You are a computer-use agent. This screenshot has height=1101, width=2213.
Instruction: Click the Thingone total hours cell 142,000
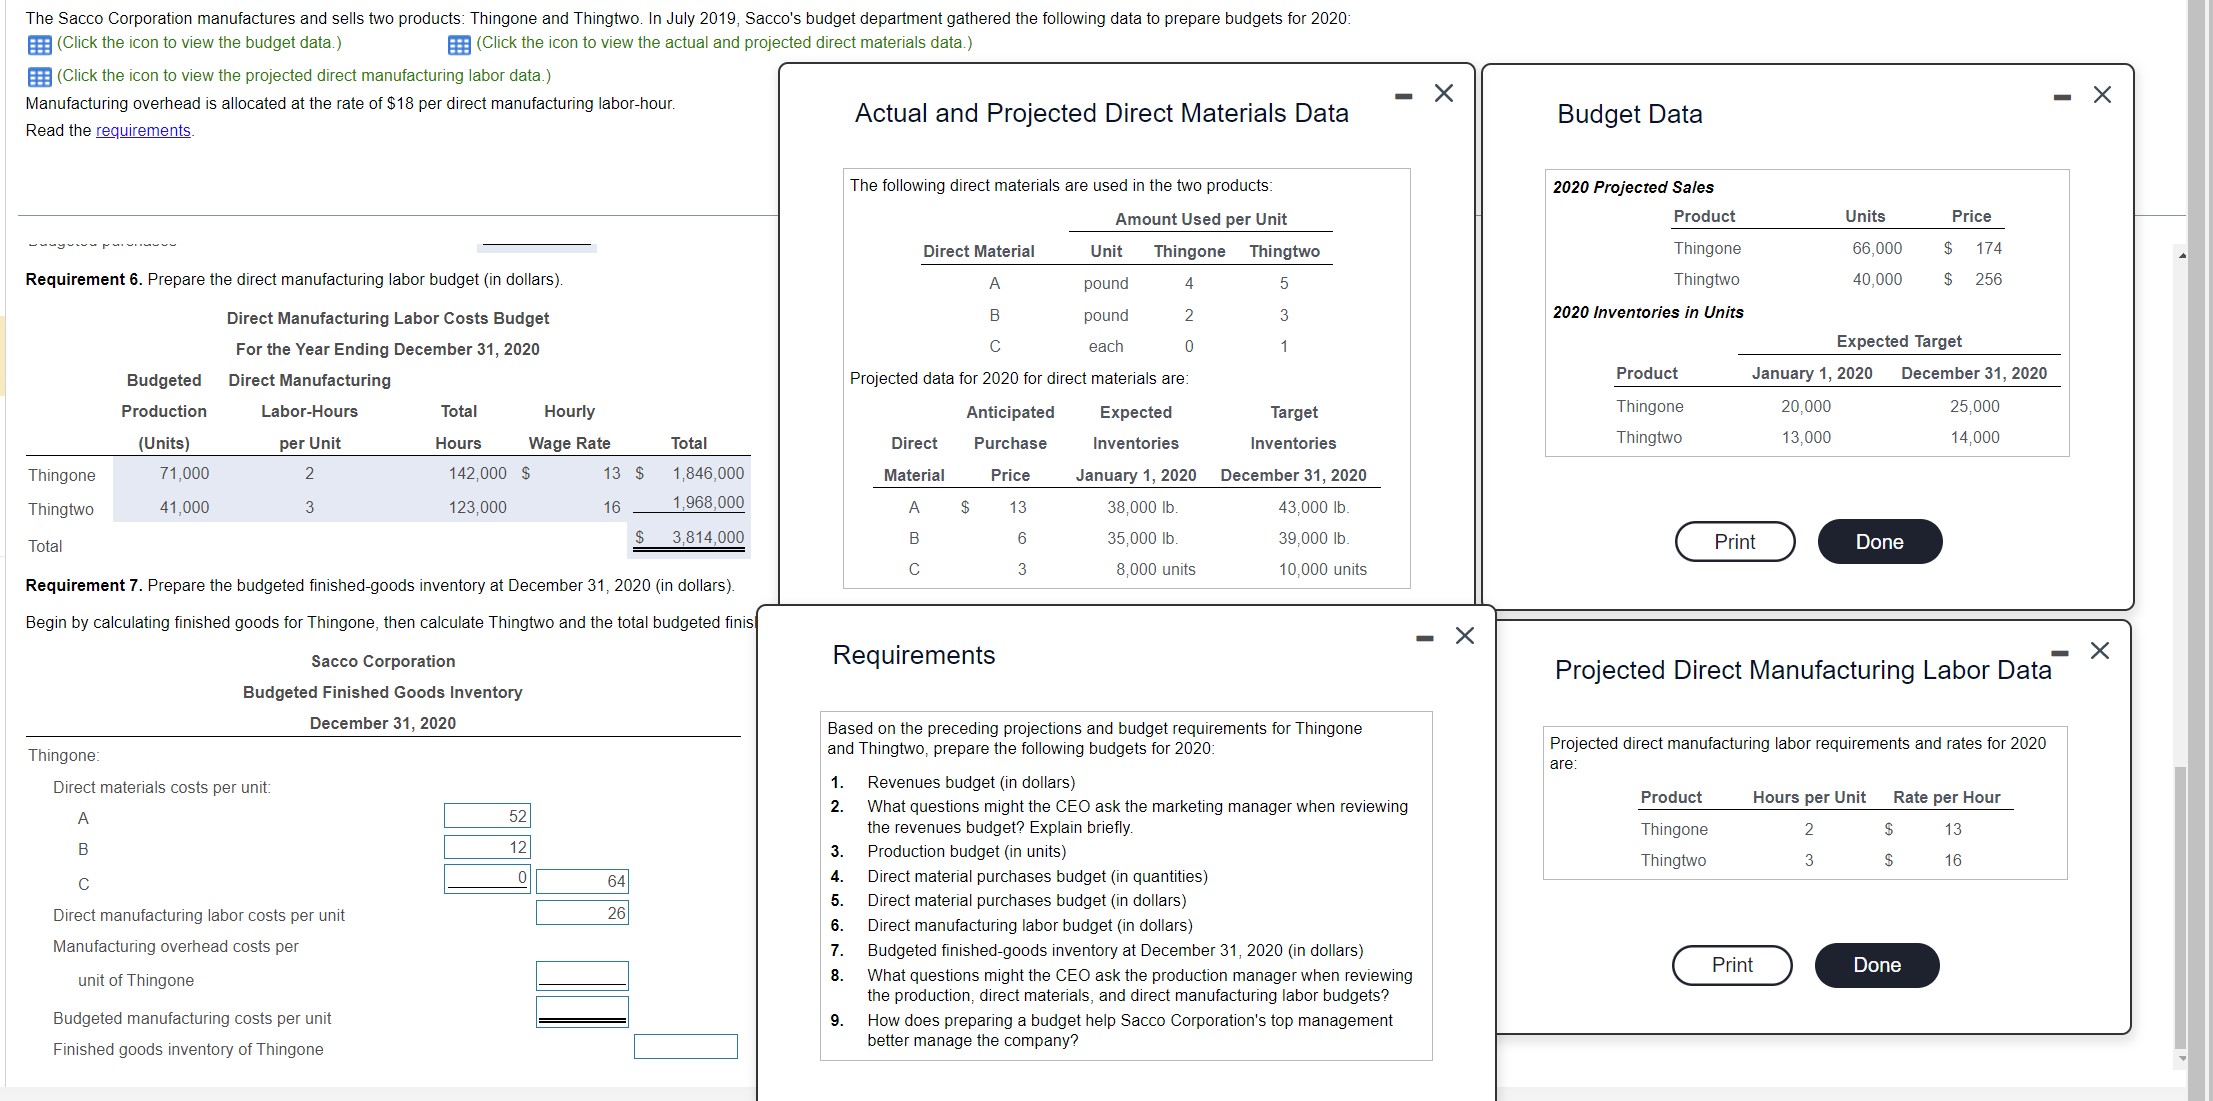click(477, 473)
